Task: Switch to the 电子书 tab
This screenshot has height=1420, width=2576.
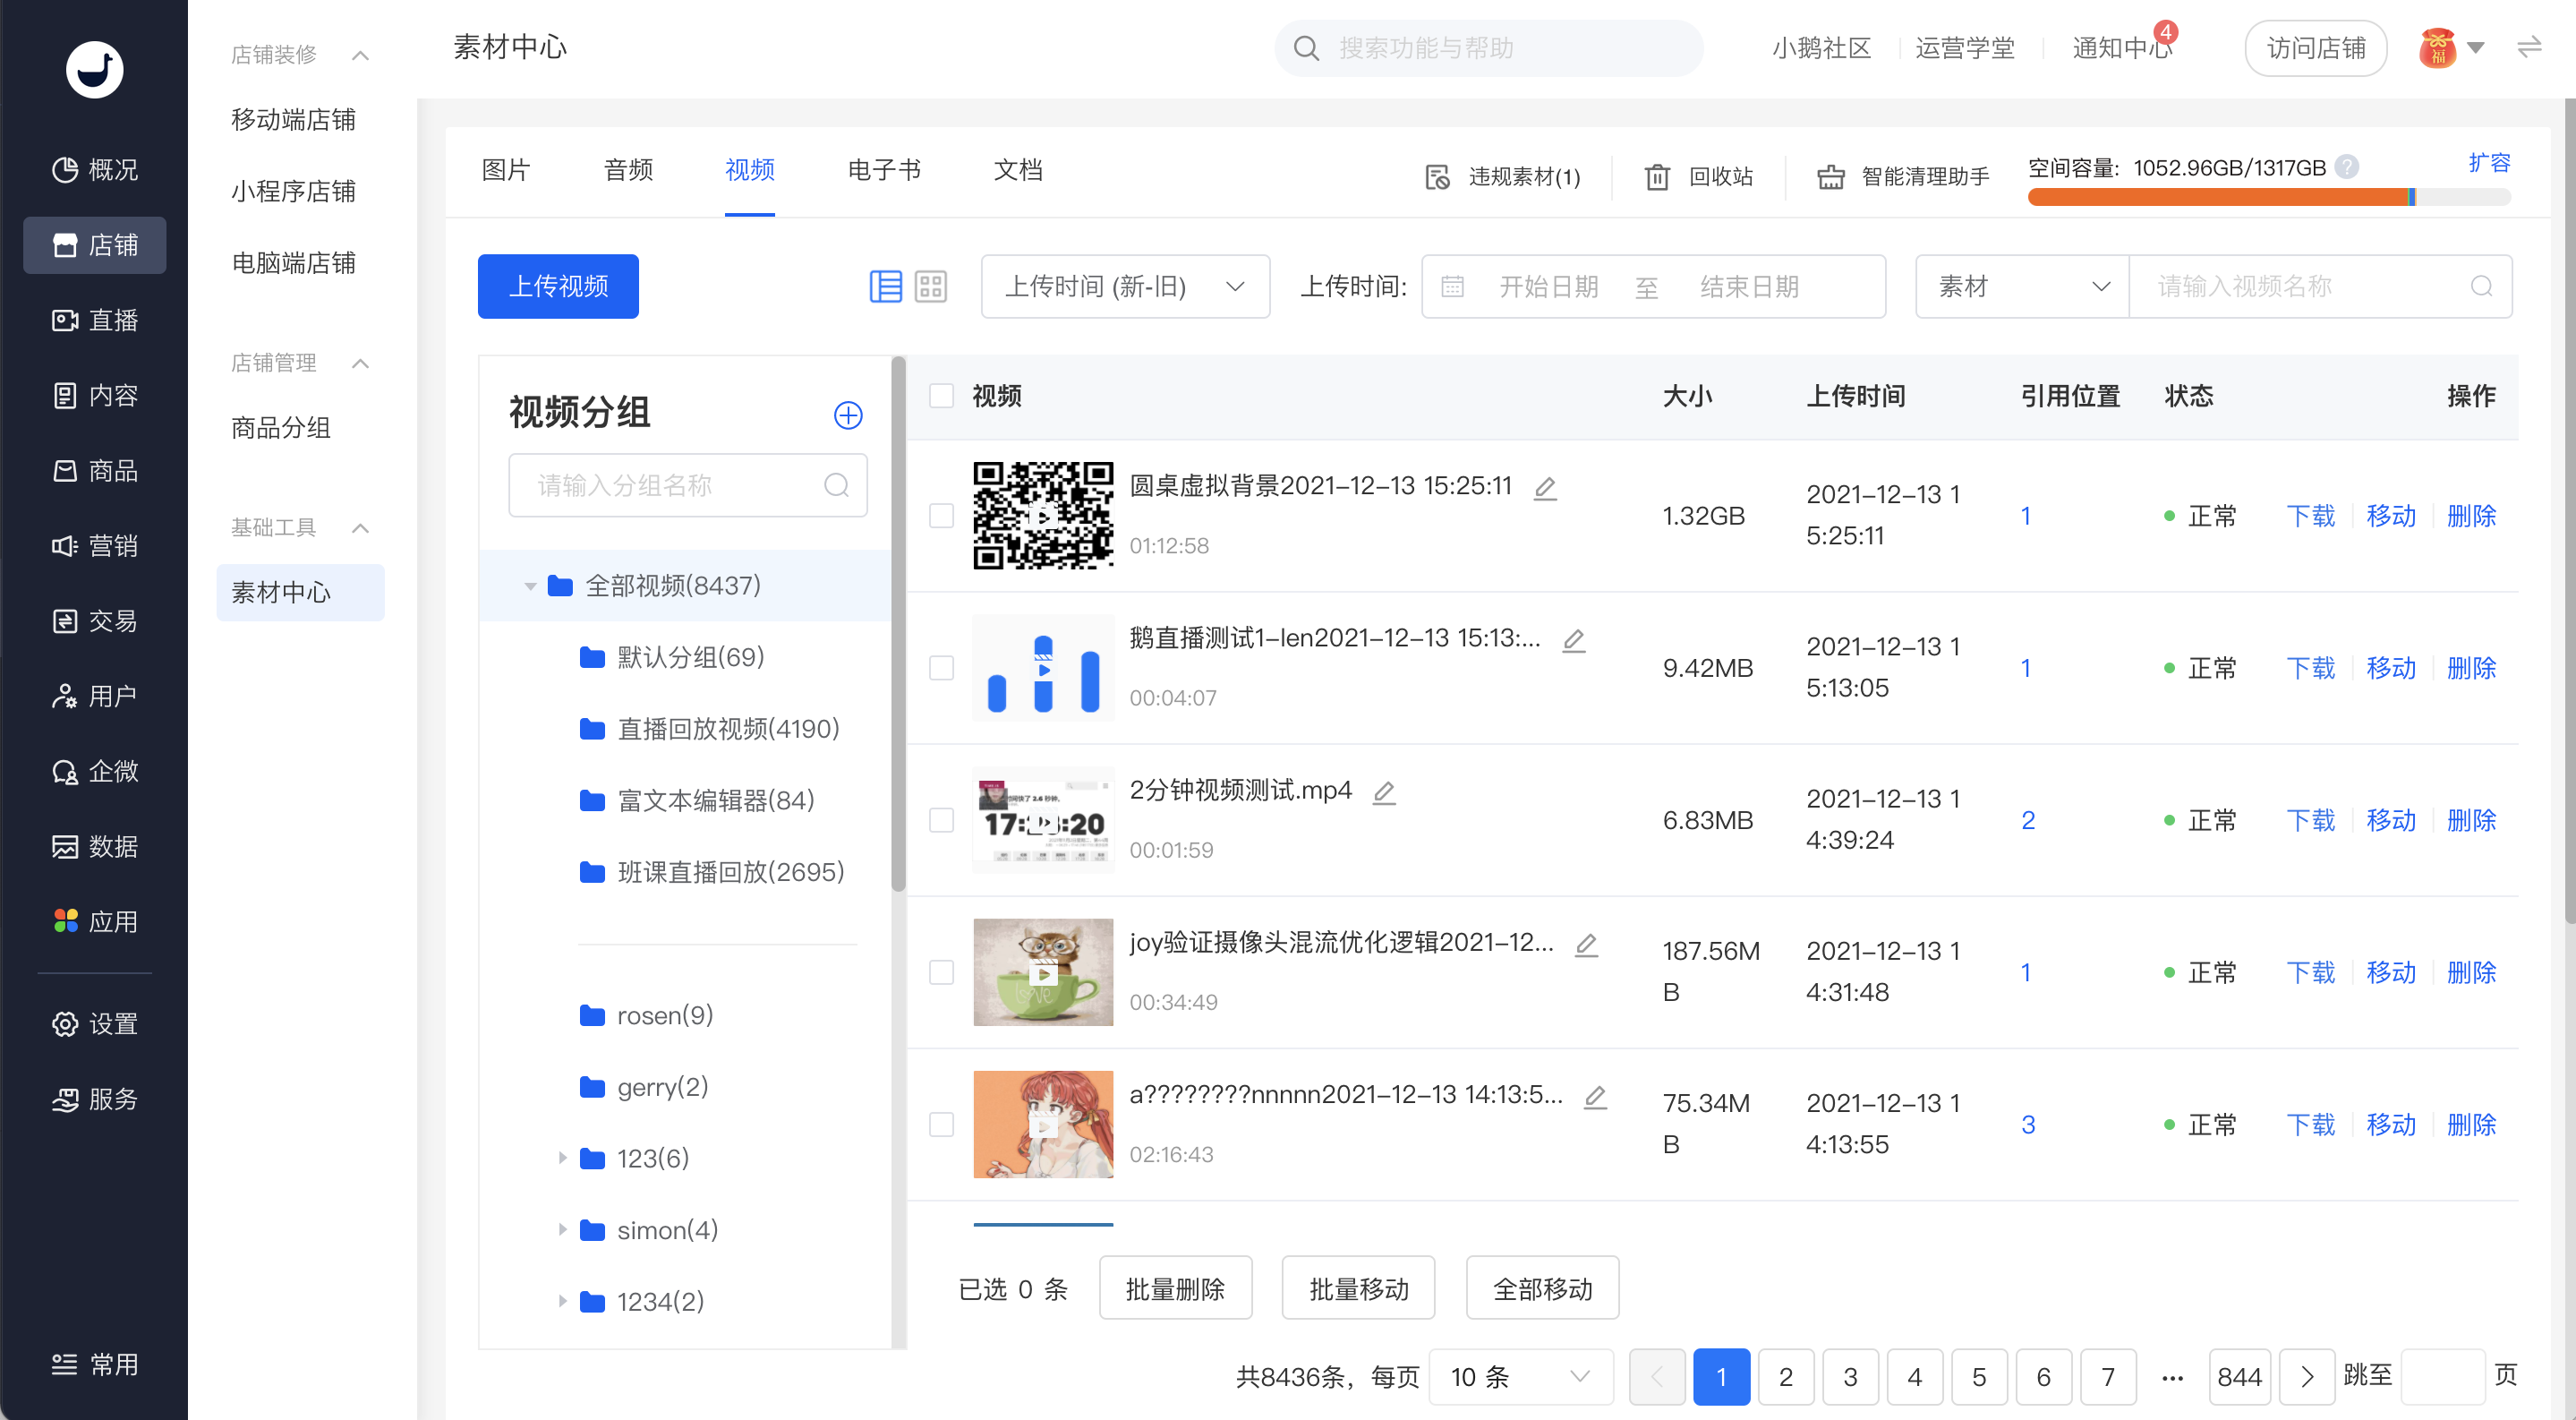Action: coord(884,170)
